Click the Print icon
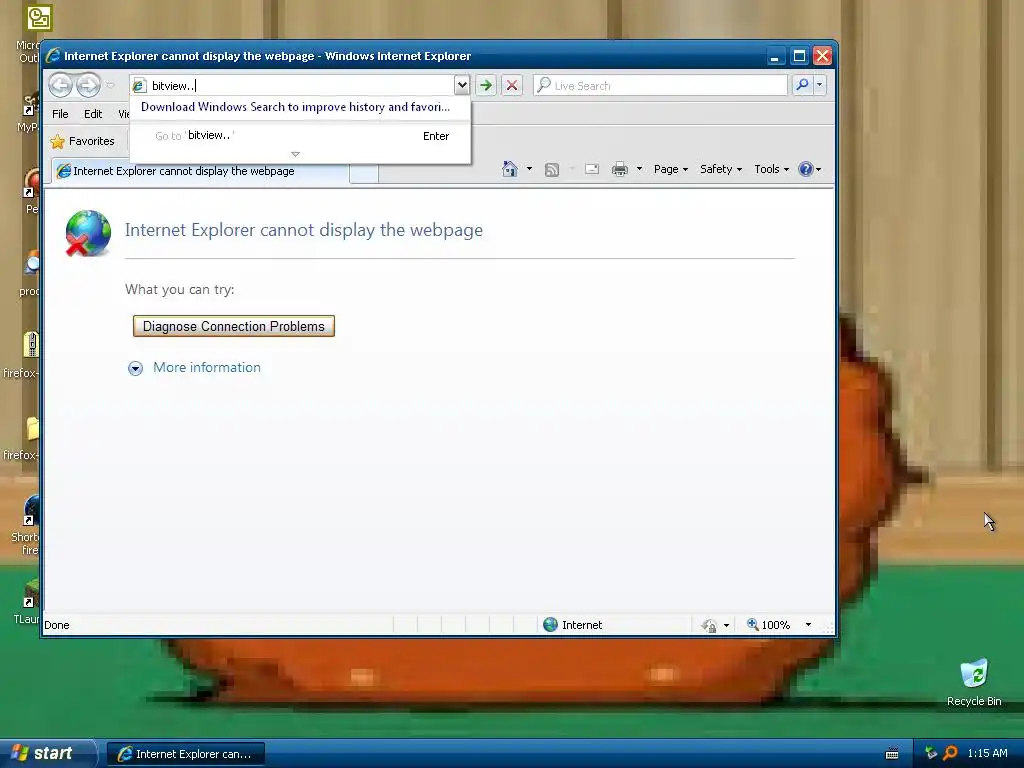Viewport: 1024px width, 768px height. [620, 169]
